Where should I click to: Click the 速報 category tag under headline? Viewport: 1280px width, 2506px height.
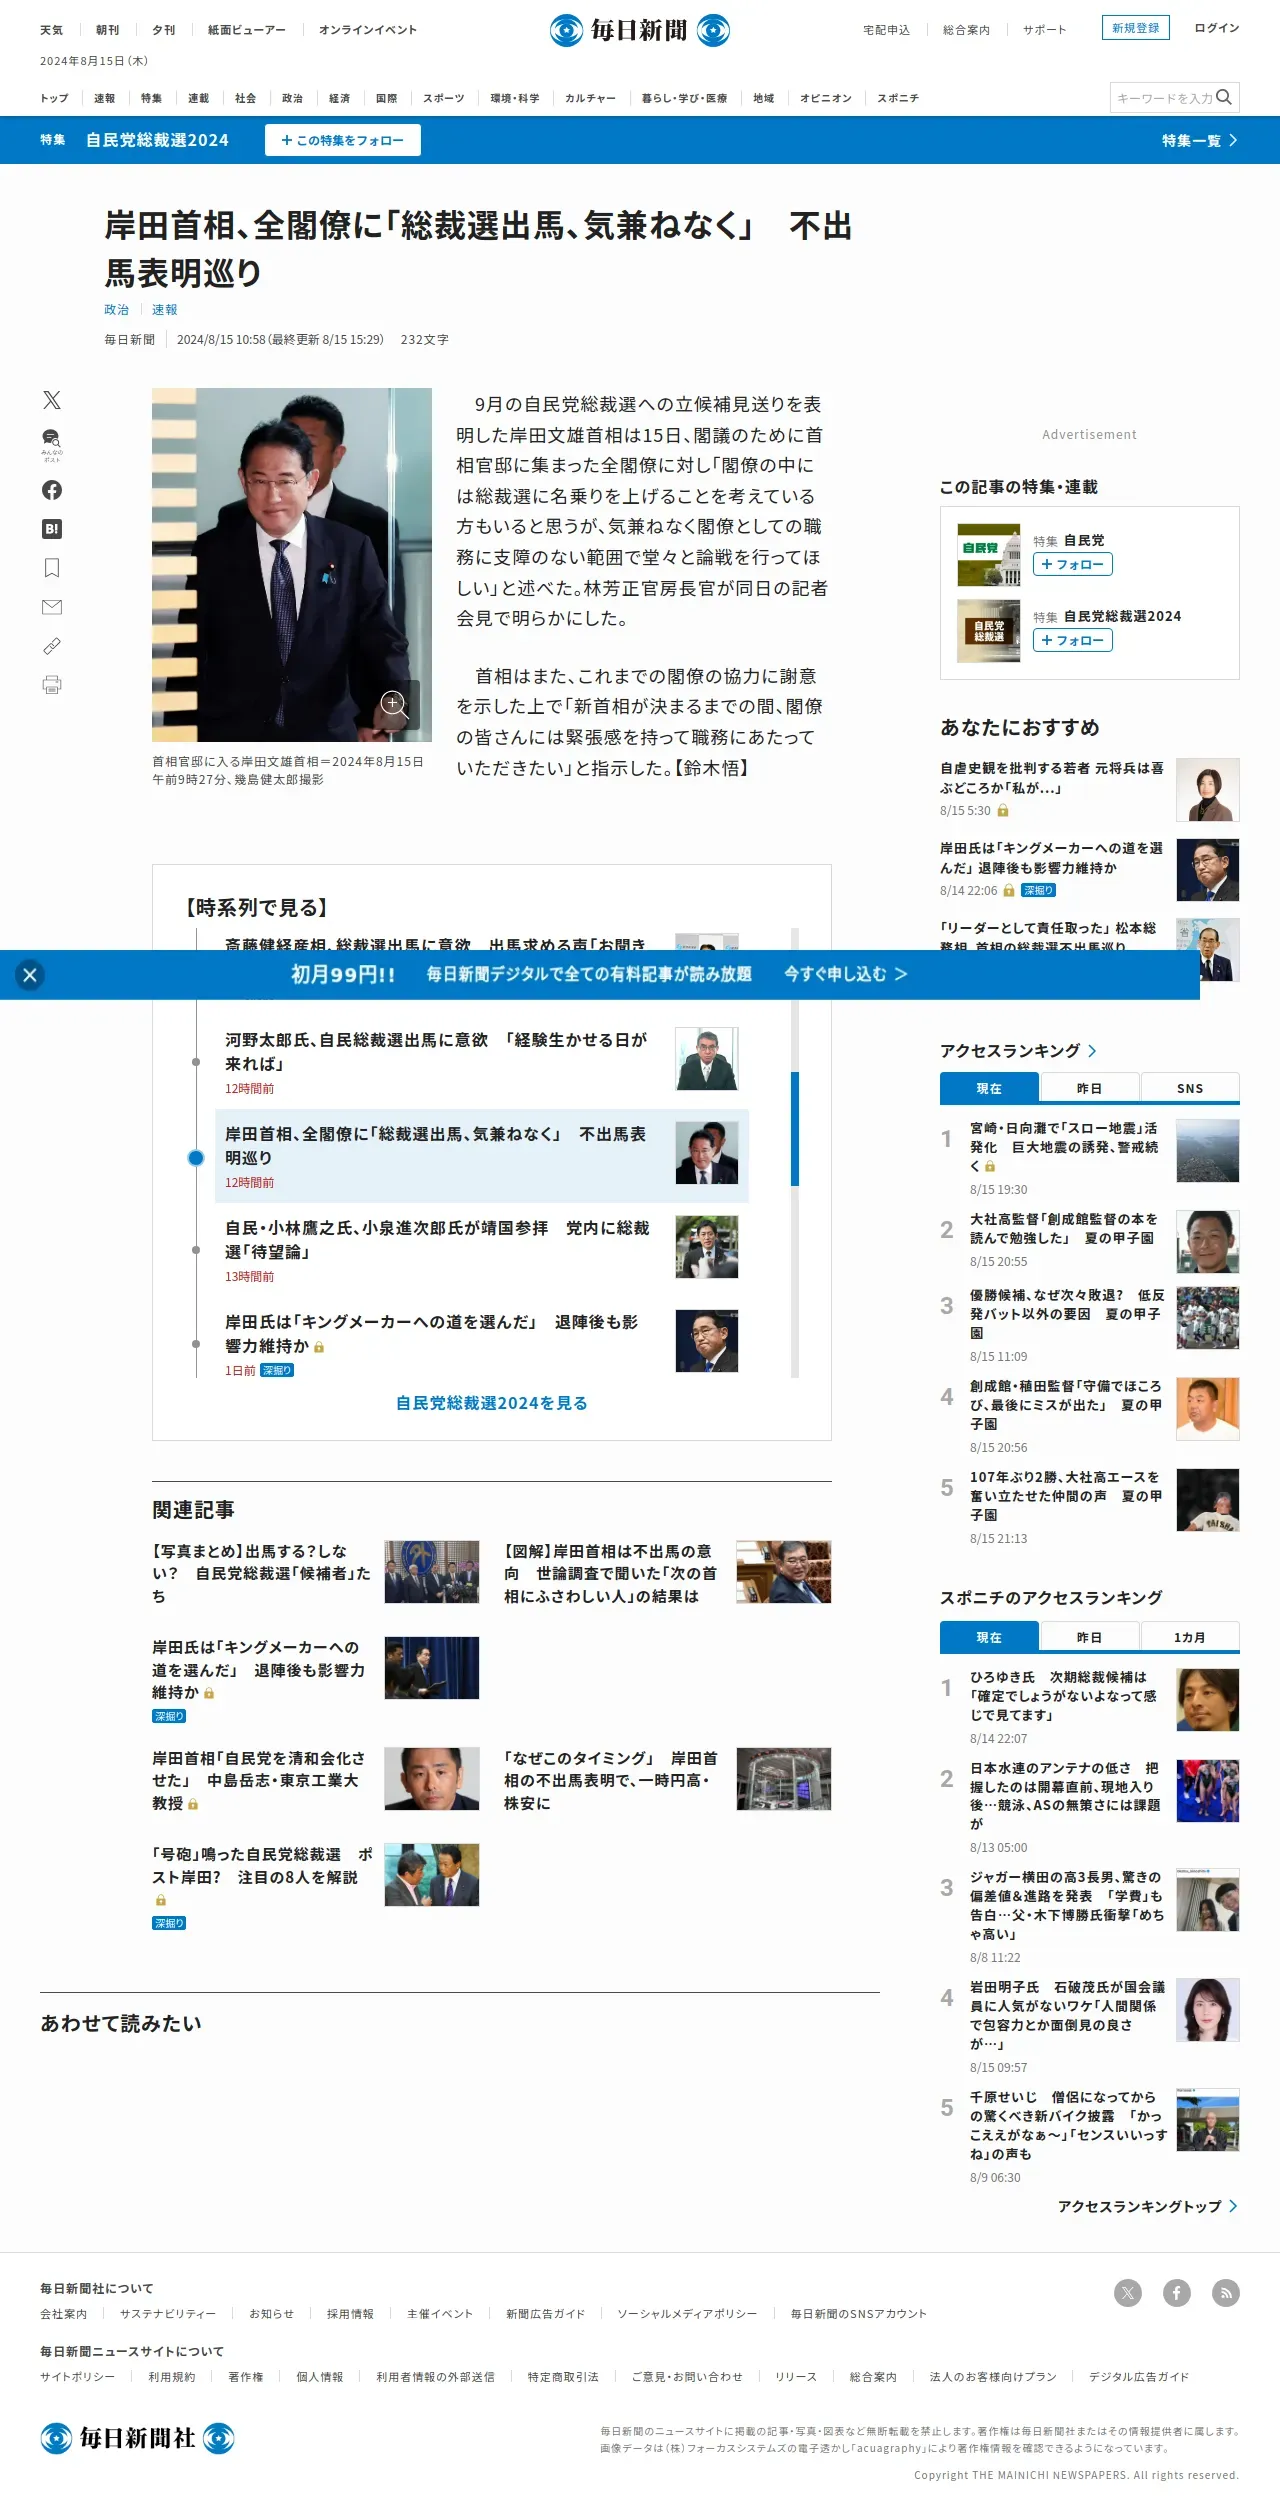click(x=165, y=310)
